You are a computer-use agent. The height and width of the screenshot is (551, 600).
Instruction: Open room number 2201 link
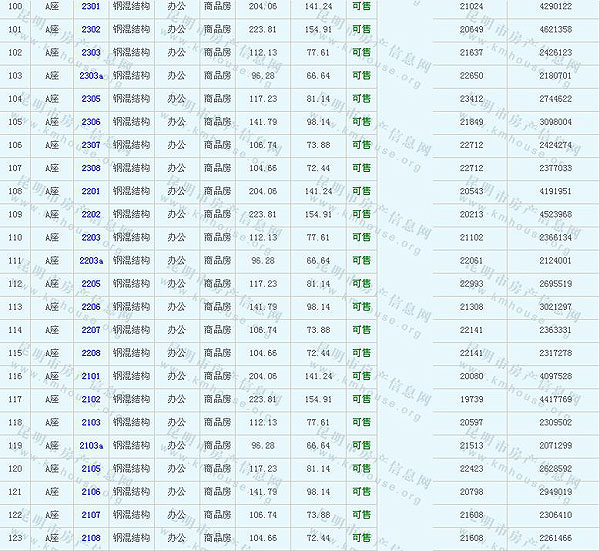tap(91, 191)
